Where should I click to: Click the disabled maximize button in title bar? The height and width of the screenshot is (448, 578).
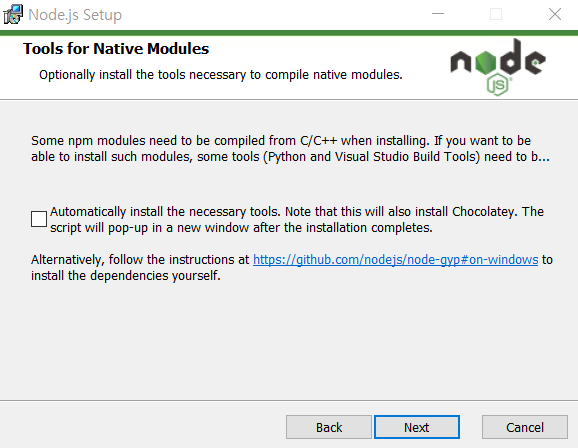pos(496,14)
